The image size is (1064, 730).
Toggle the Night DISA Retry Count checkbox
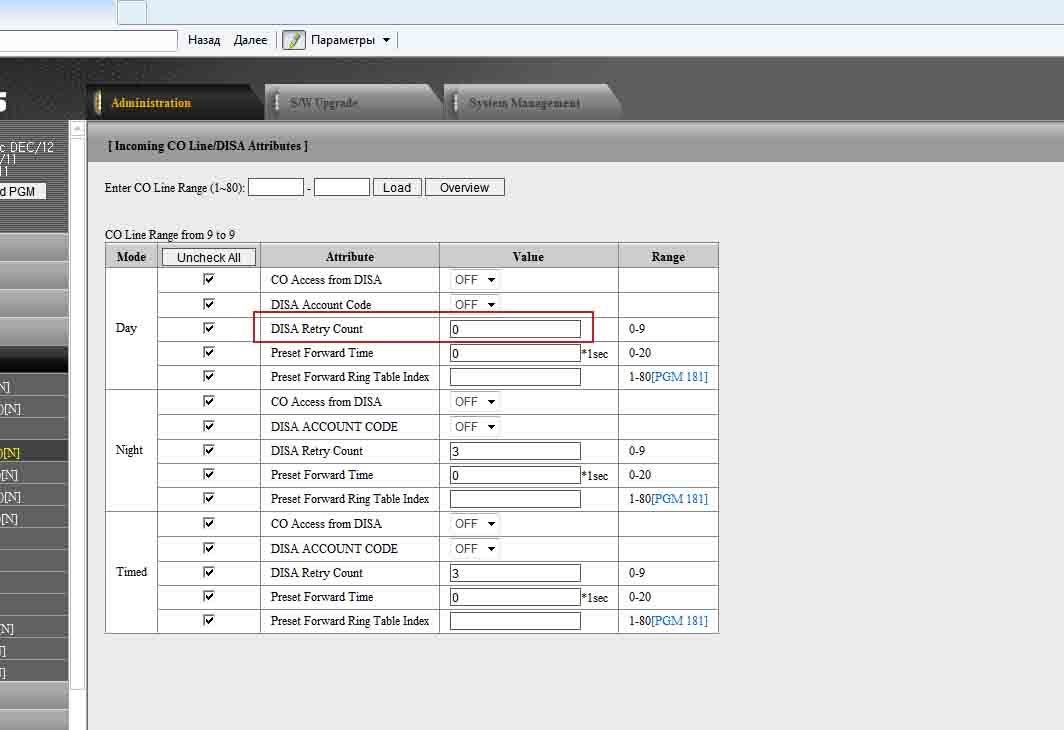point(209,451)
